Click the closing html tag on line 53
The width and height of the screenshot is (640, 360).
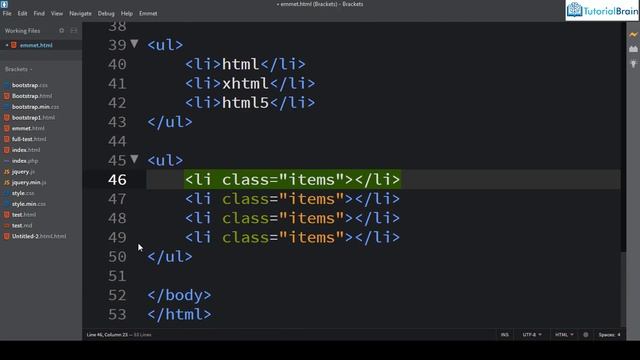[x=179, y=314]
